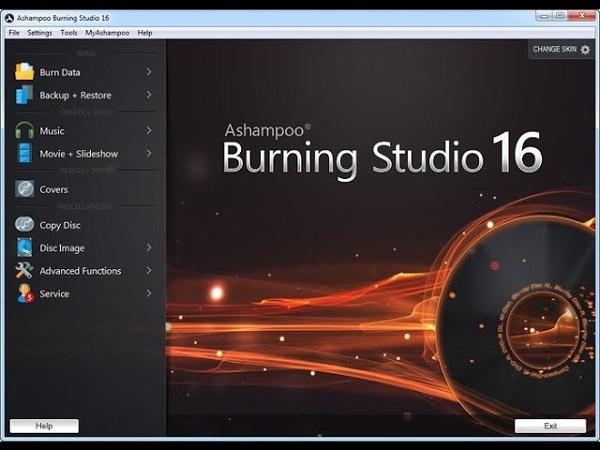Minimize the Burning Studio window
Viewport: 600px width, 450px height.
click(x=545, y=16)
